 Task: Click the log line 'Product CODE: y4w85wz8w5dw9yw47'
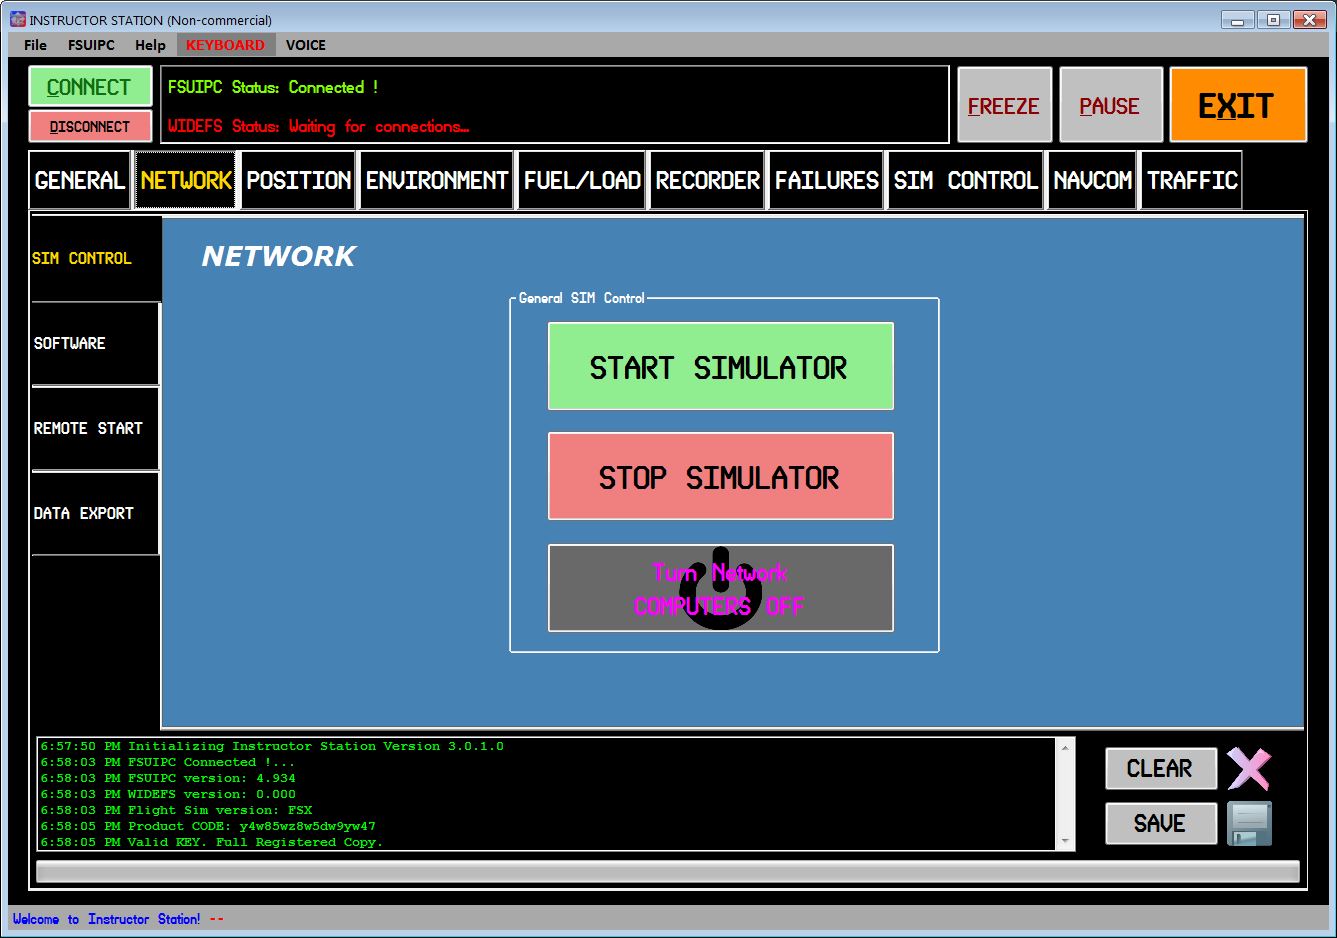click(208, 826)
